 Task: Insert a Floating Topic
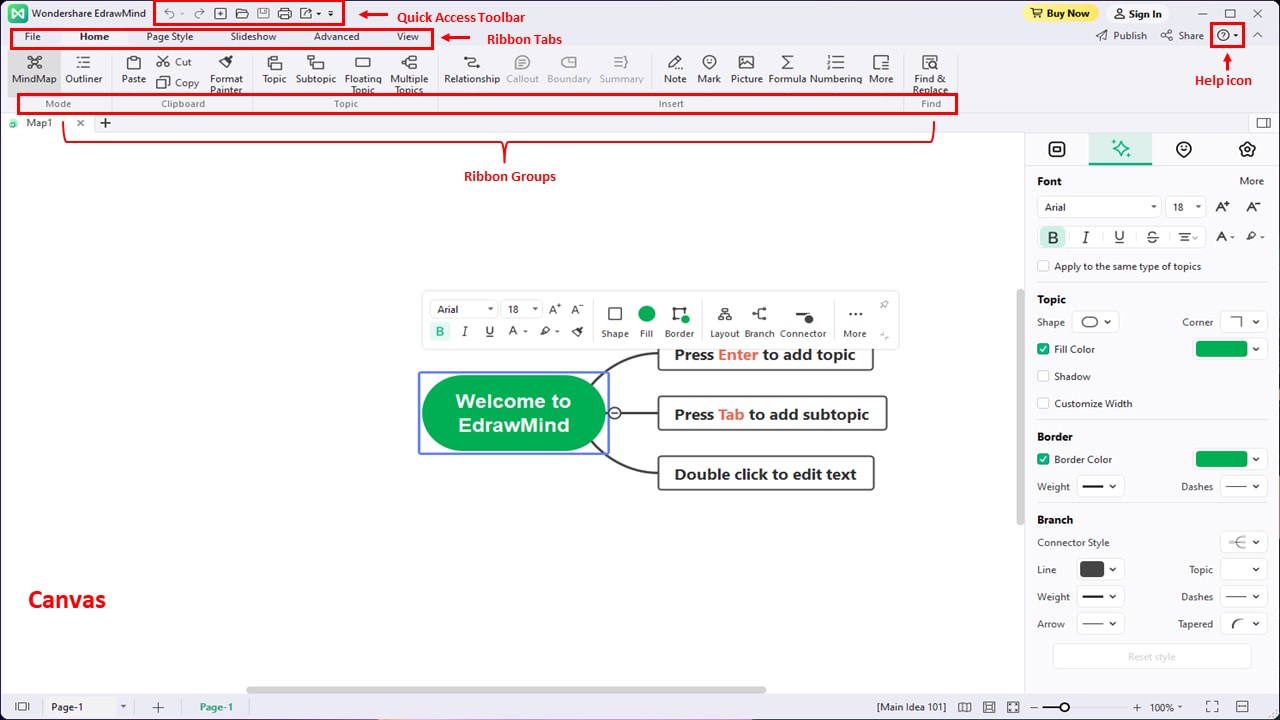coord(363,74)
